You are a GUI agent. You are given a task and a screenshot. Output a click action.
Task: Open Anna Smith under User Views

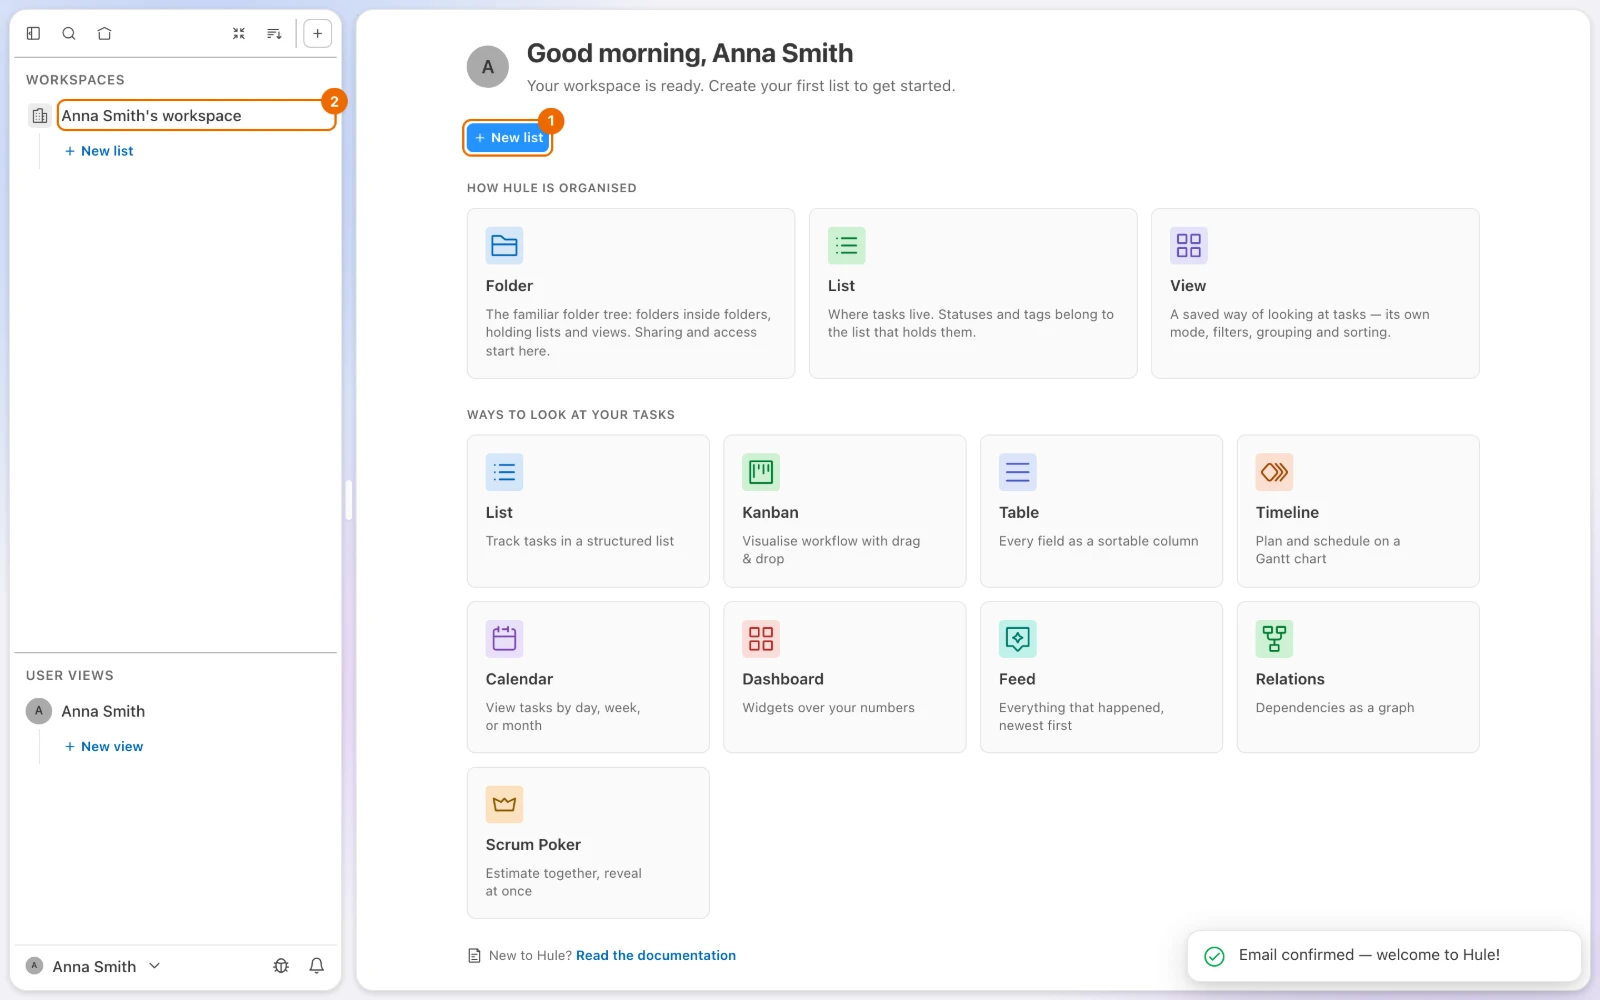click(x=103, y=711)
